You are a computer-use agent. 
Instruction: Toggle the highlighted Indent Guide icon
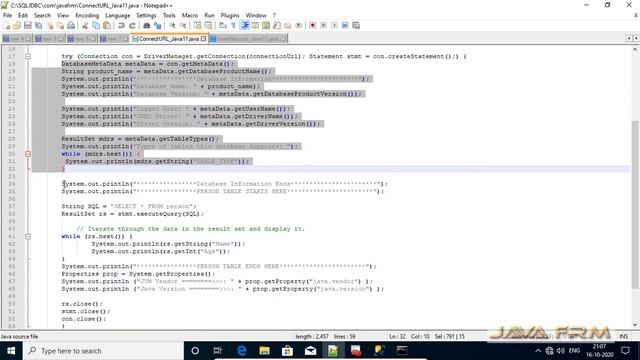[x=244, y=25]
